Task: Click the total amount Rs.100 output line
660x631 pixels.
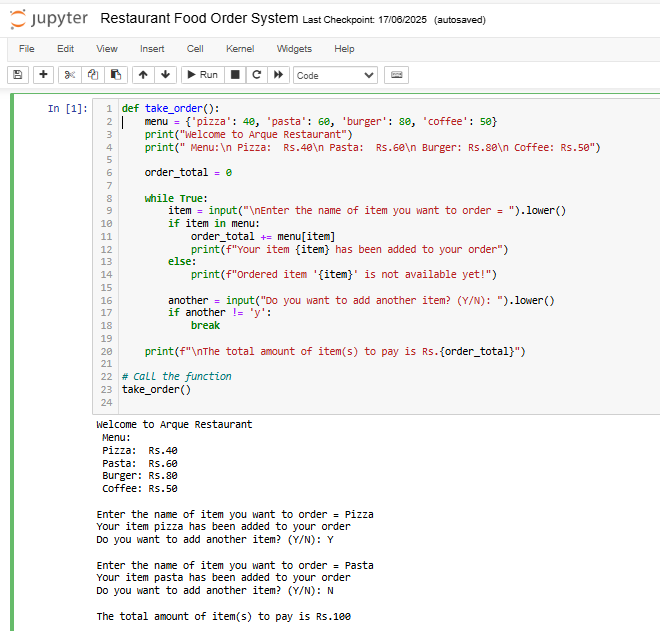Action: 224,616
